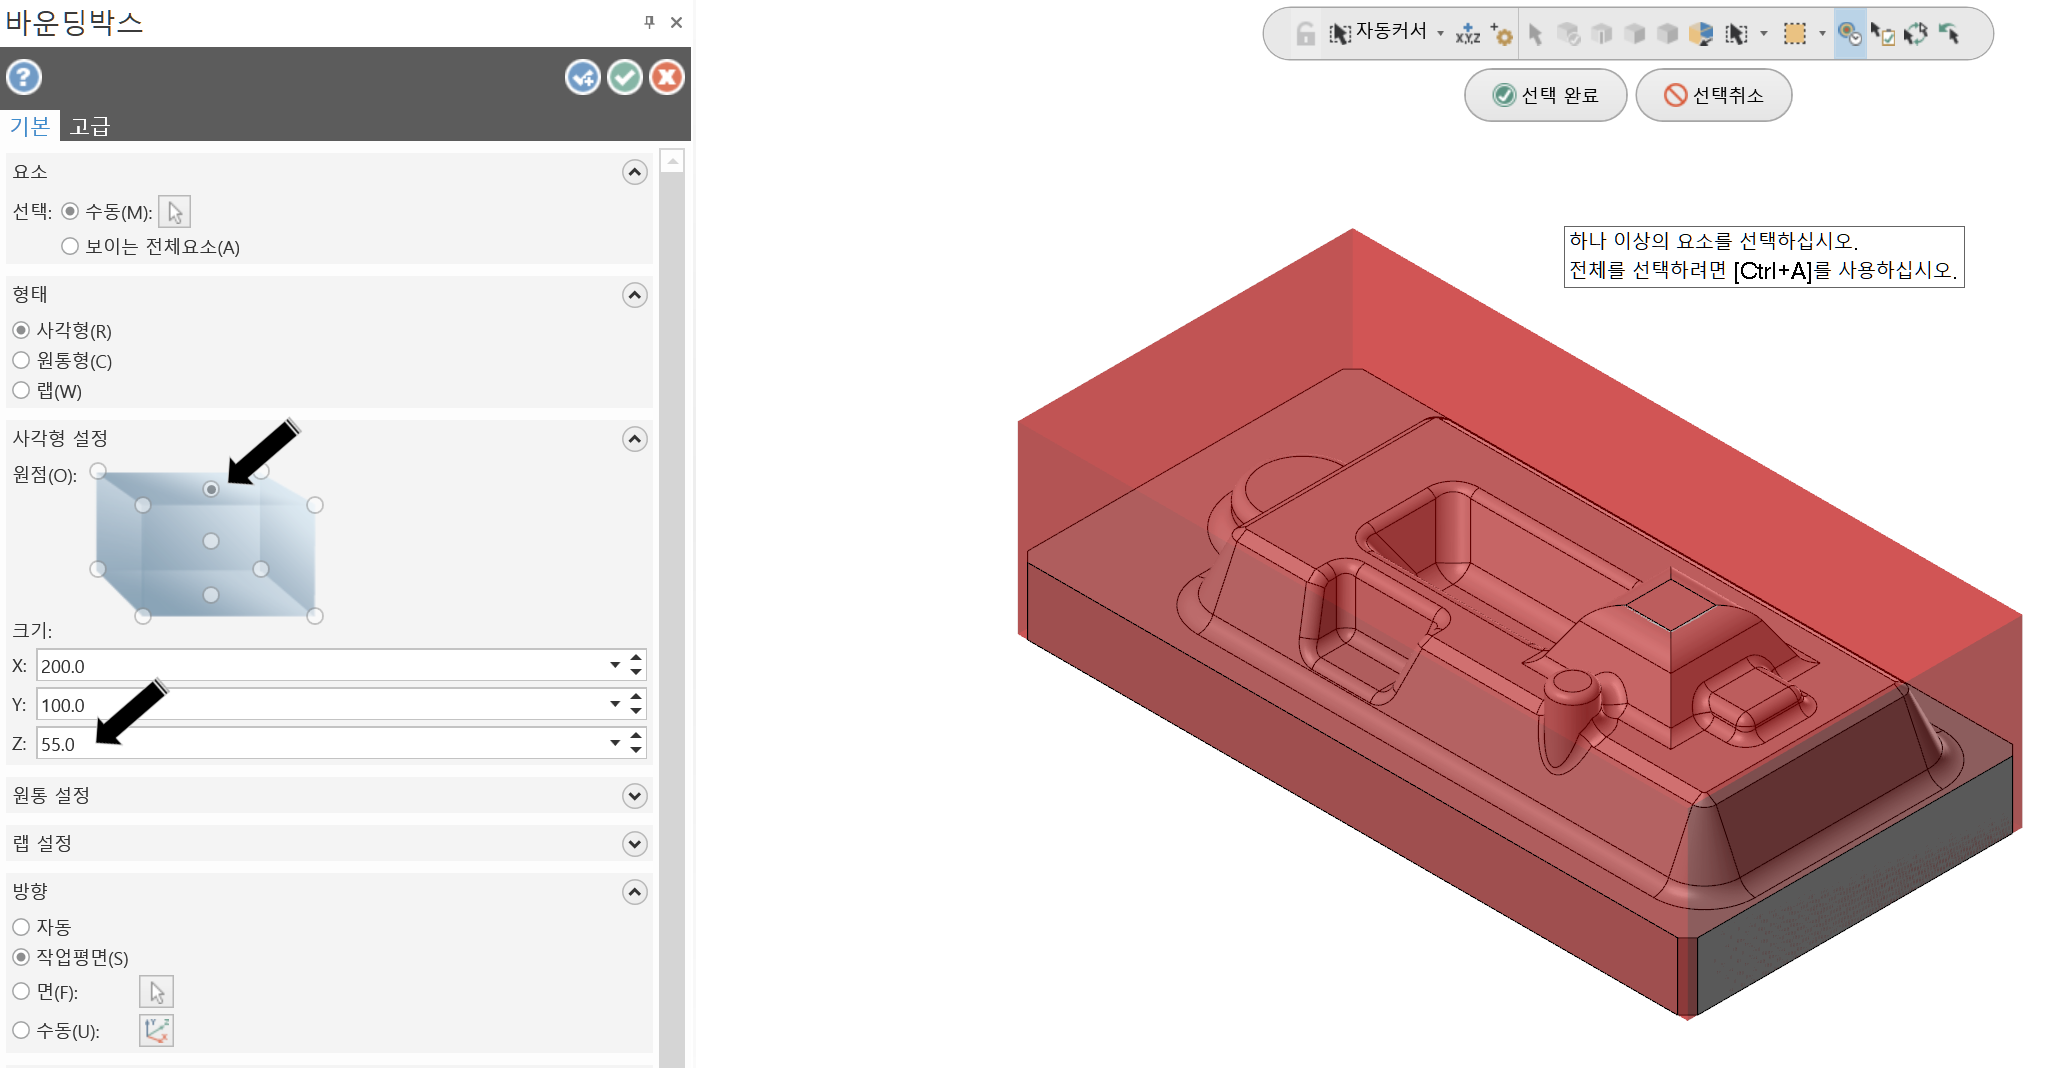Open AutoCursor settings gear icon
2056x1068 pixels.
point(1502,34)
